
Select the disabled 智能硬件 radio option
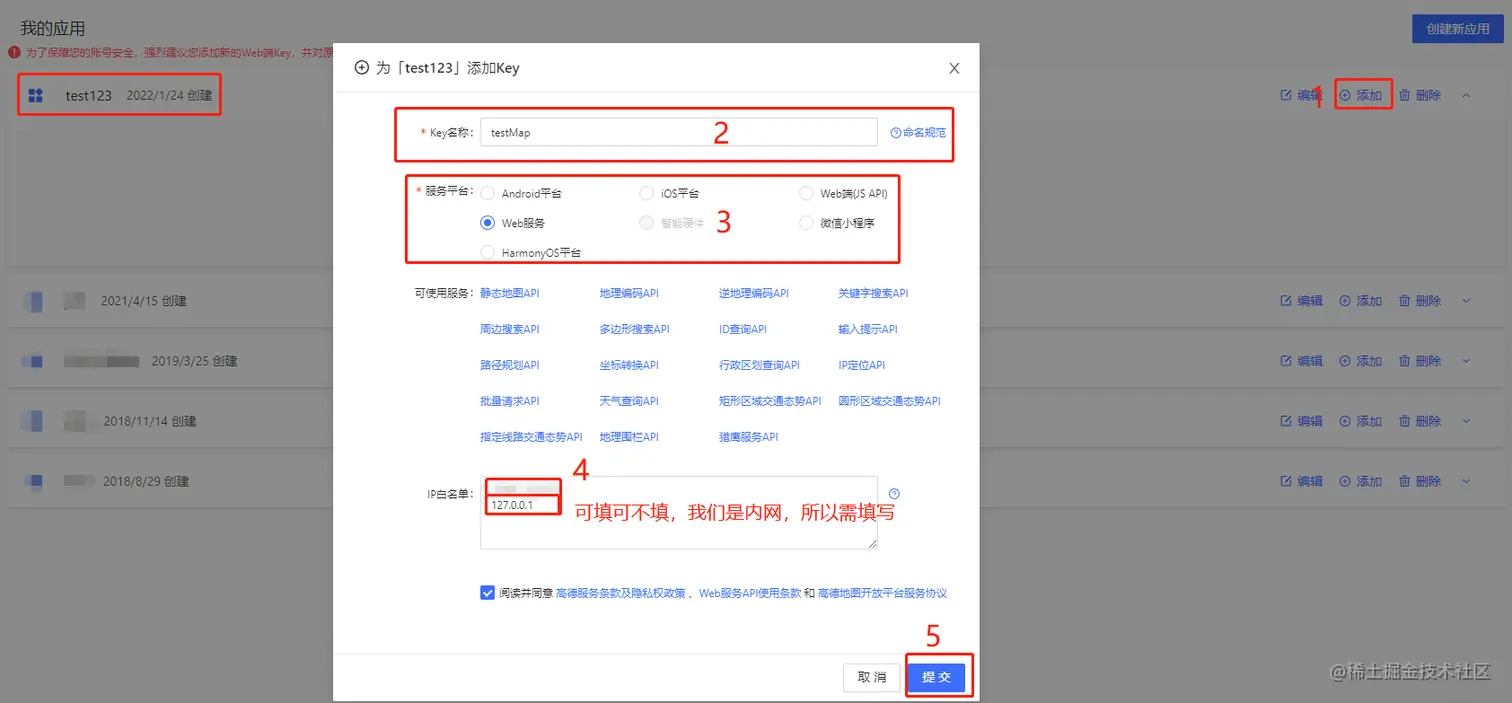646,223
